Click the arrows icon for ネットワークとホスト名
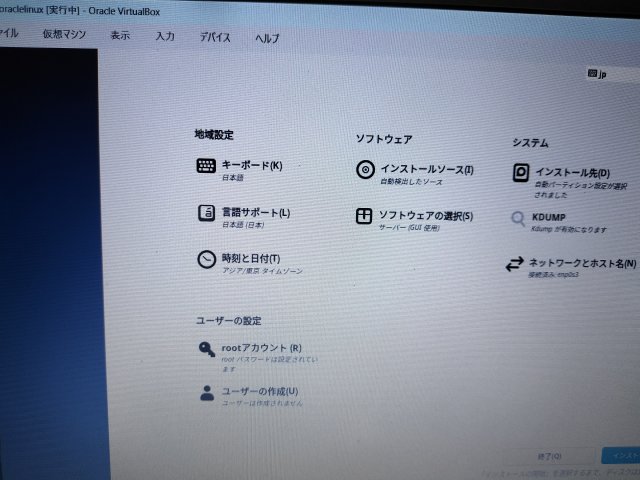Screen dimensions: 640x480 click(x=514, y=264)
